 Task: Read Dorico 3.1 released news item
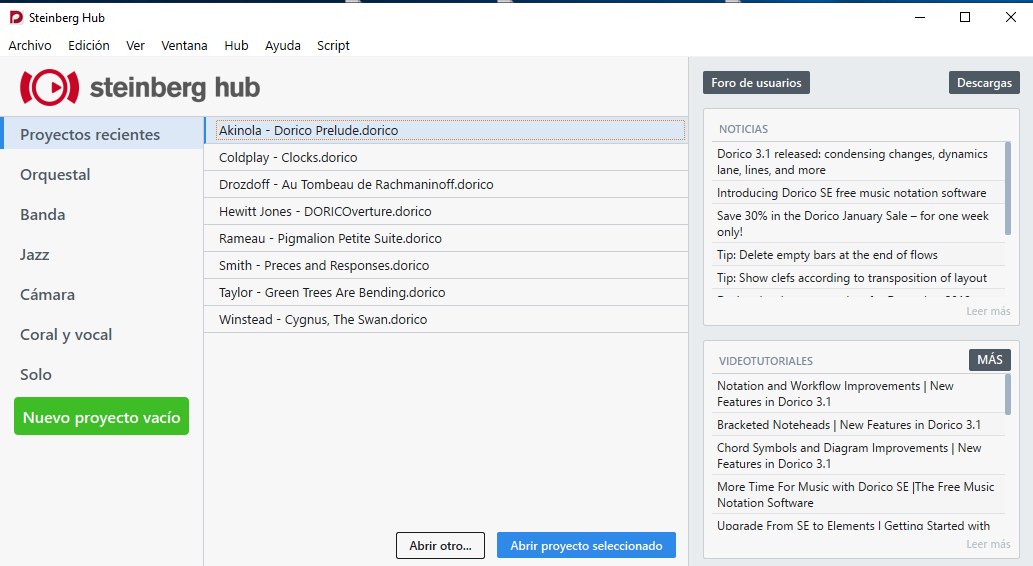(858, 161)
